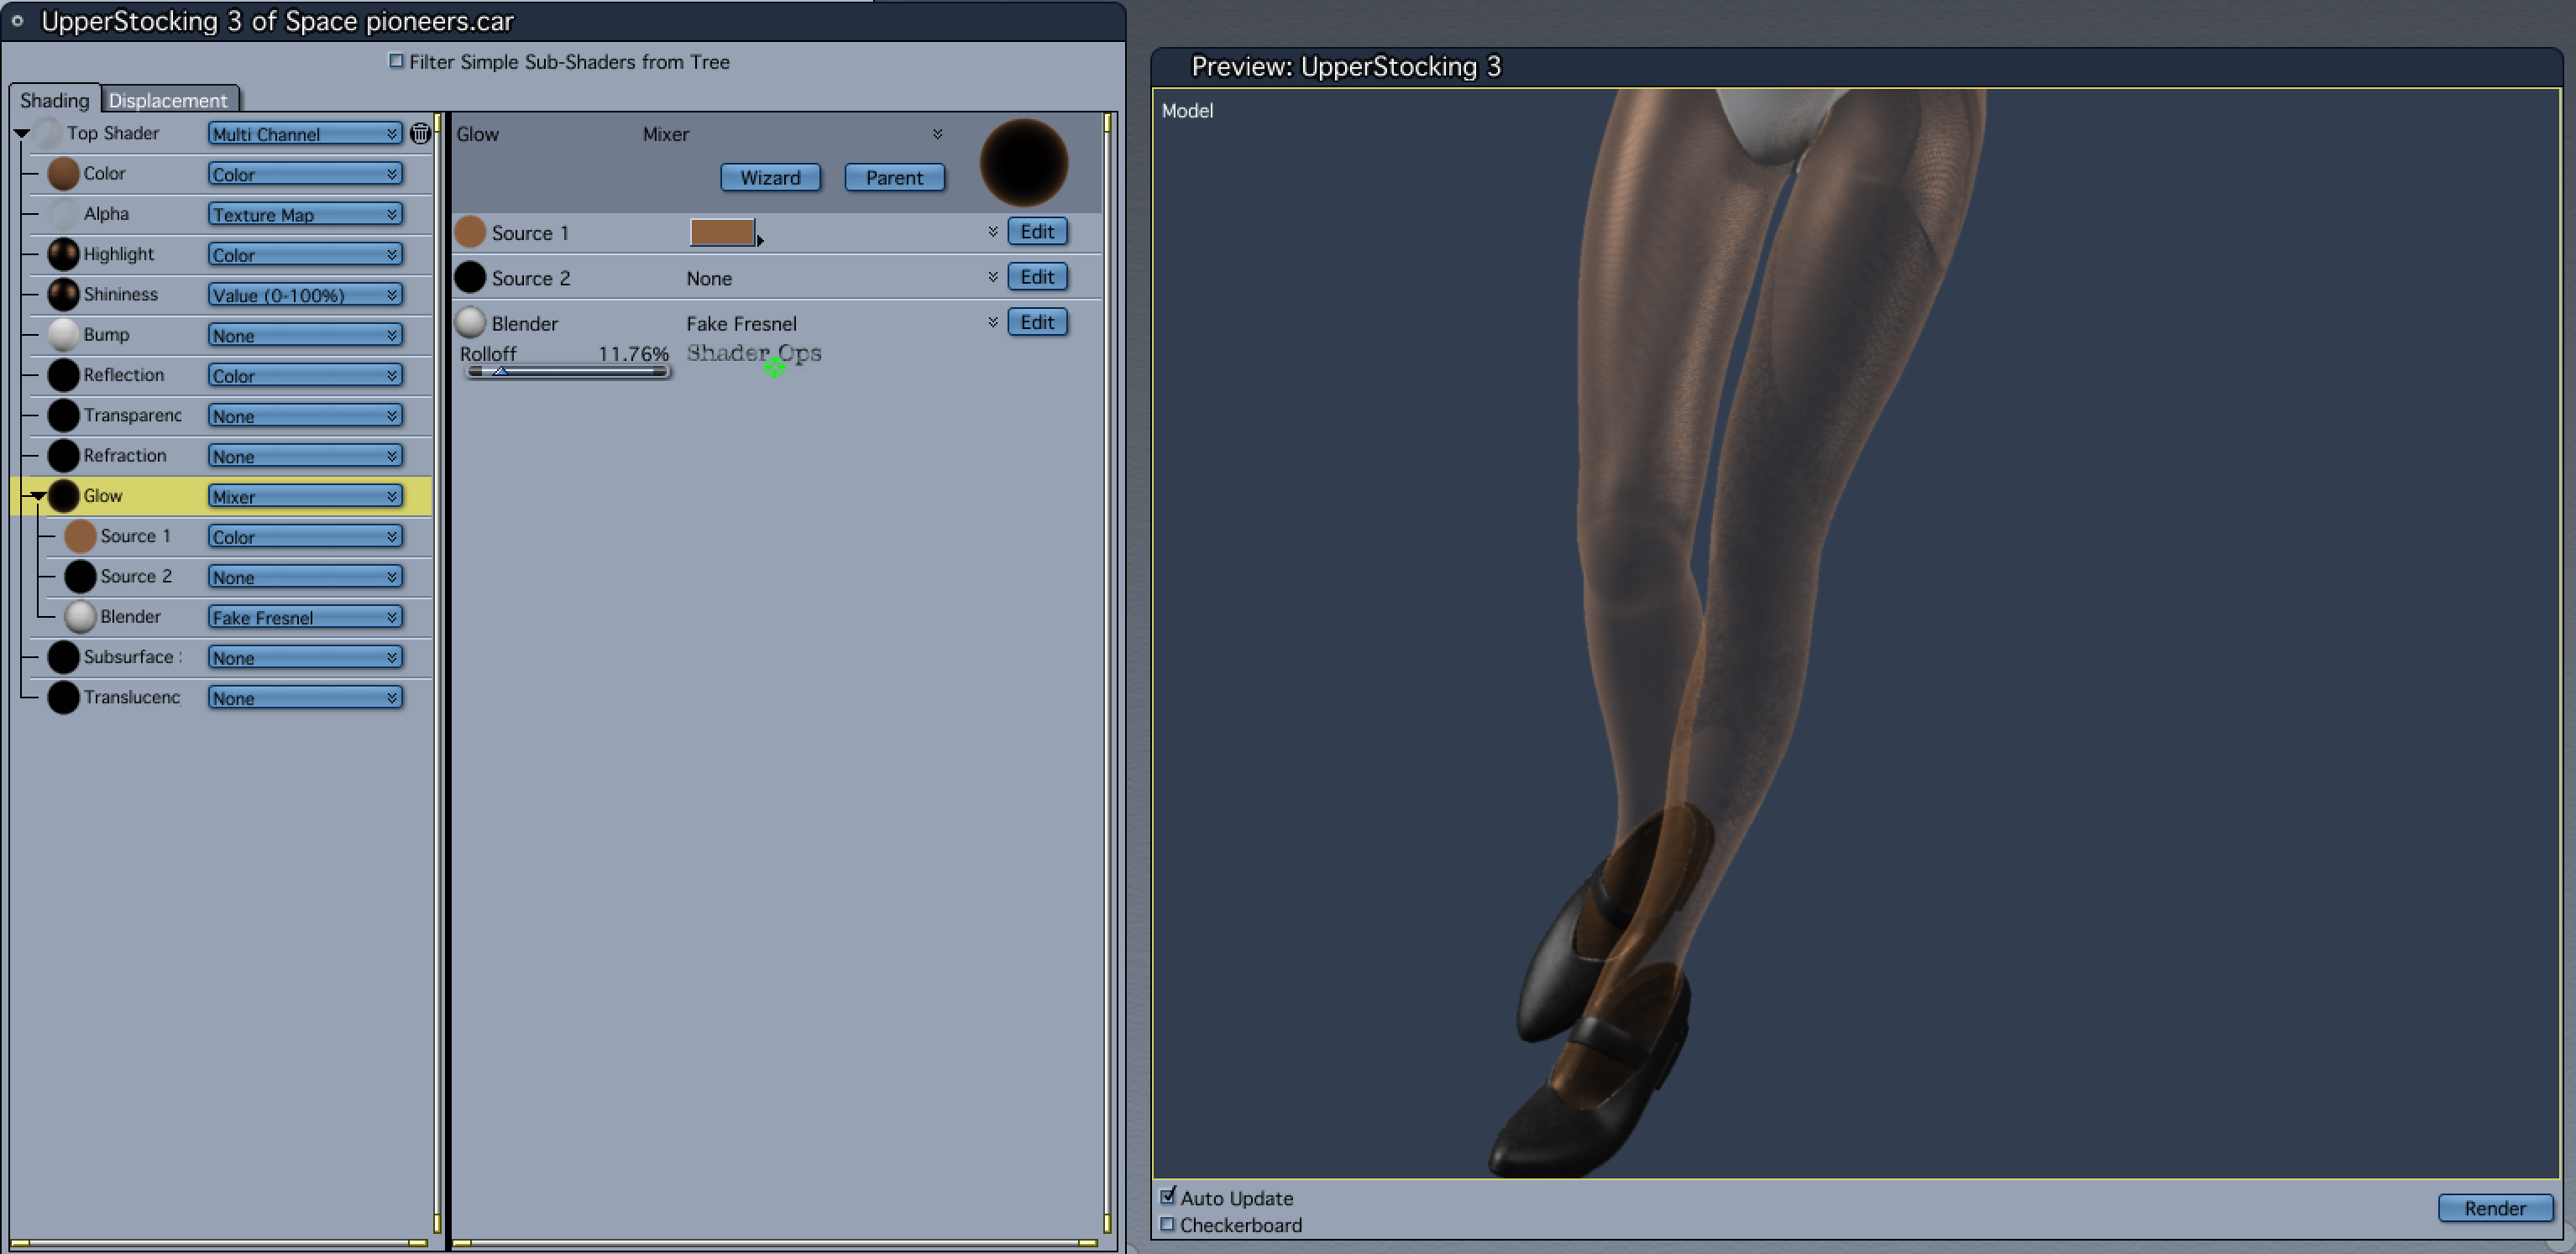
Task: Click the trash icon beside Top Shader
Action: [x=420, y=133]
